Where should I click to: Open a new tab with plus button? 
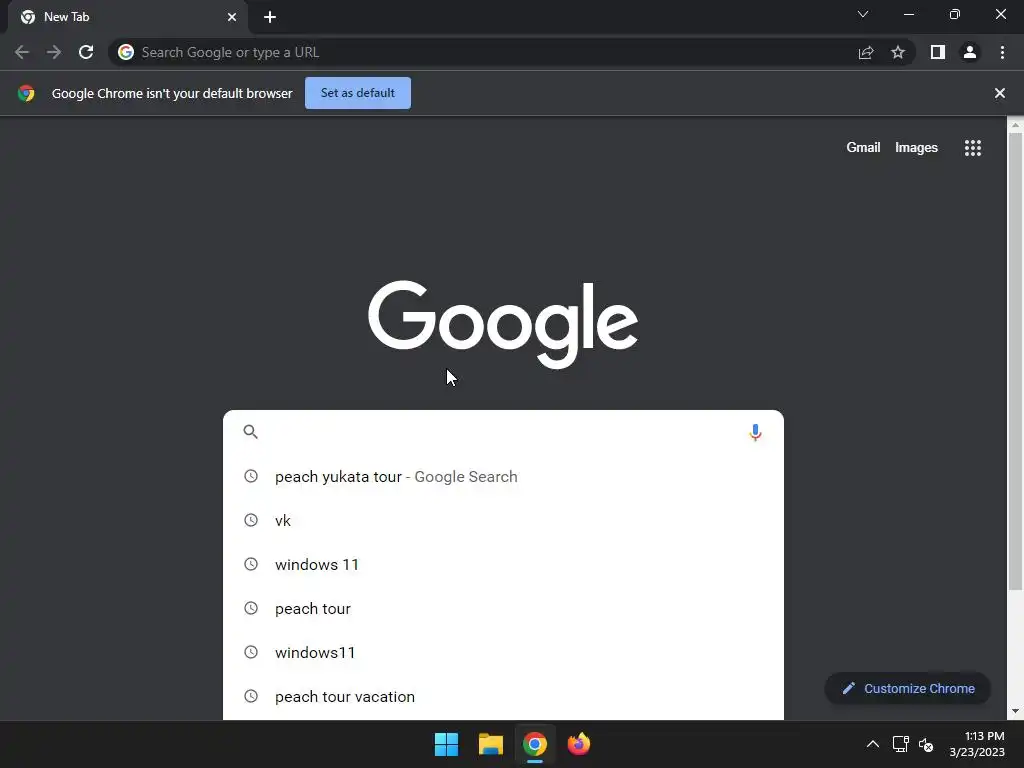pyautogui.click(x=270, y=17)
